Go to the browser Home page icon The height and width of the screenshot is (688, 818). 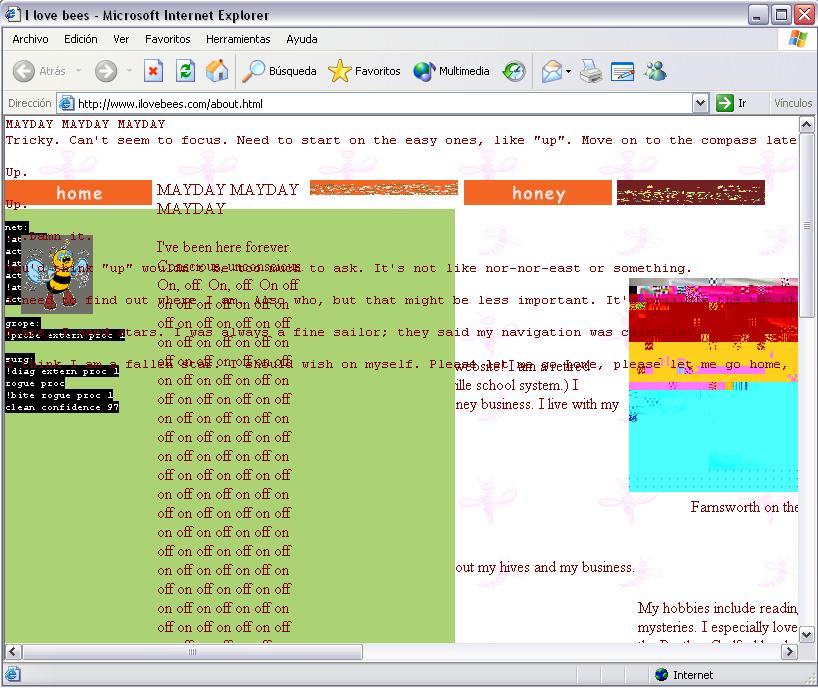tap(216, 71)
